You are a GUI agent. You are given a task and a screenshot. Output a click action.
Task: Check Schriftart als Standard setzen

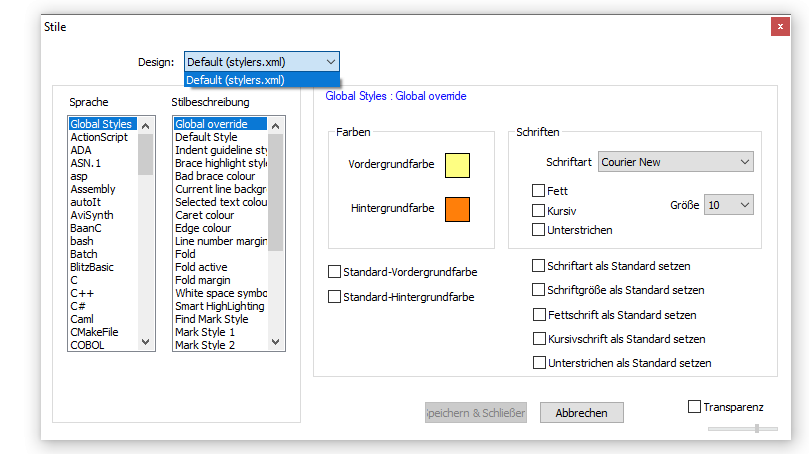pyautogui.click(x=538, y=266)
